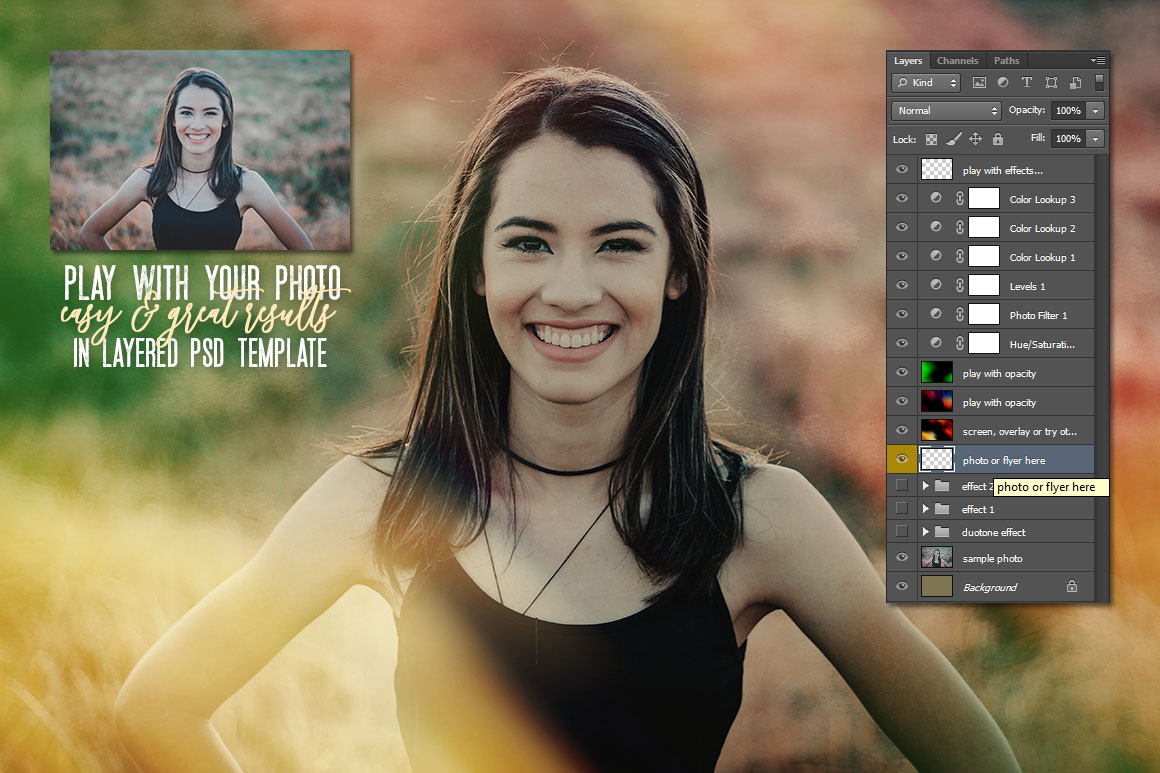Click the Background layer color thumbnail
Viewport: 1160px width, 773px height.
[x=936, y=587]
